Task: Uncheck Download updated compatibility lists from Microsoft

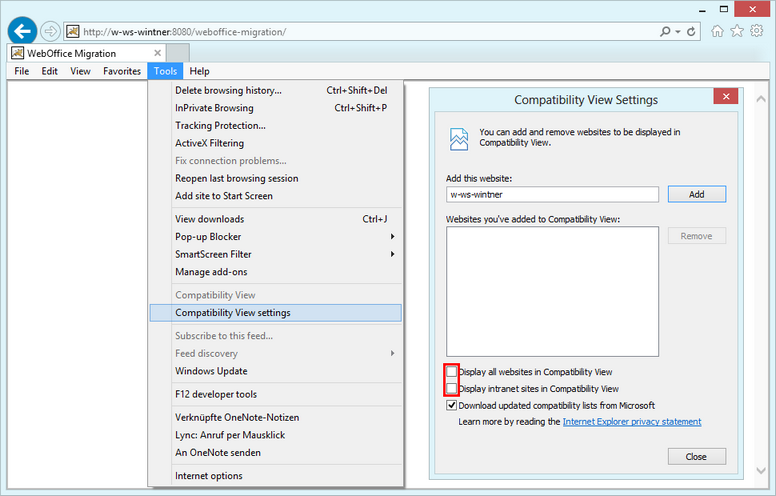Action: coord(451,405)
